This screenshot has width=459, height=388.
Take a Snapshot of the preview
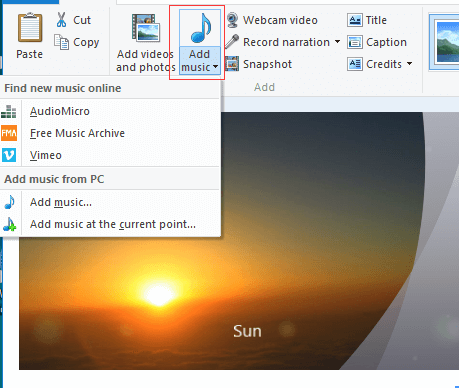click(x=259, y=64)
